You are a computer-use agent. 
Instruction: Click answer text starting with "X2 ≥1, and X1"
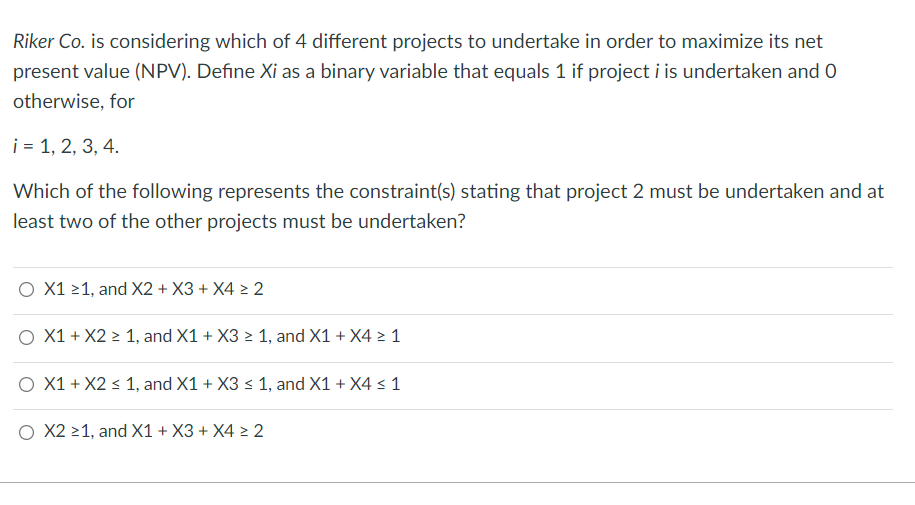point(153,431)
